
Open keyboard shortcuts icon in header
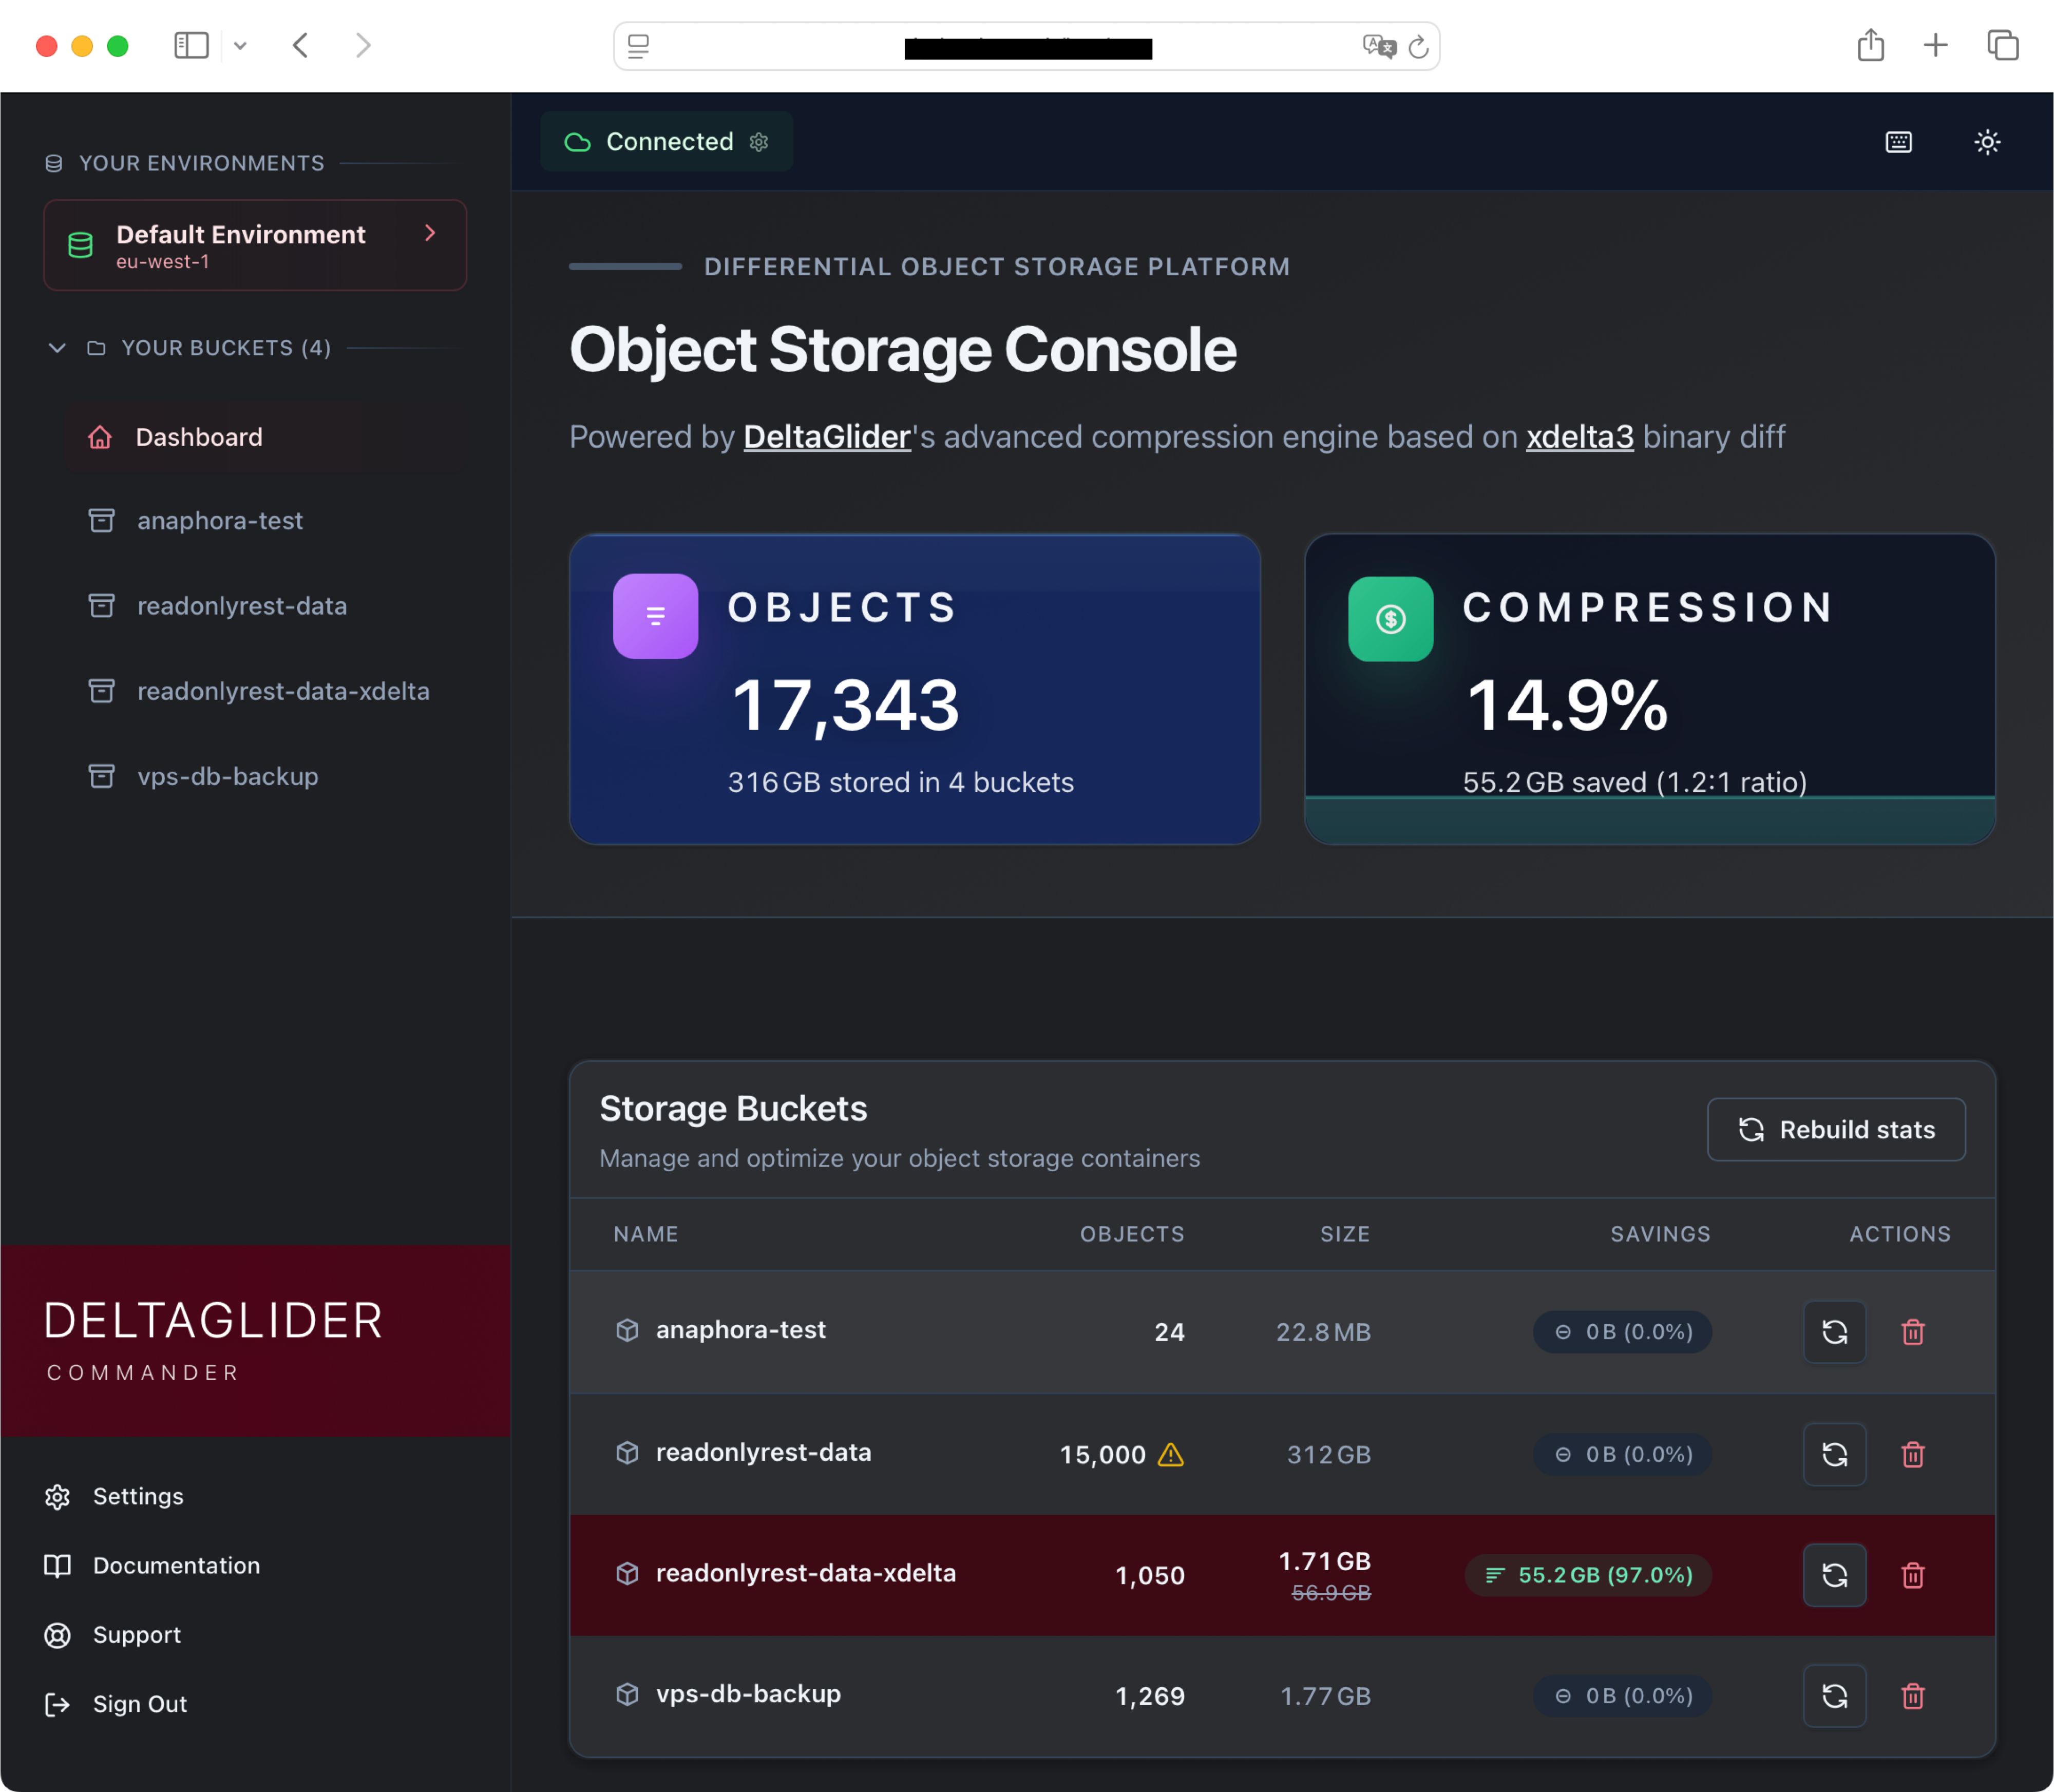(x=1898, y=142)
